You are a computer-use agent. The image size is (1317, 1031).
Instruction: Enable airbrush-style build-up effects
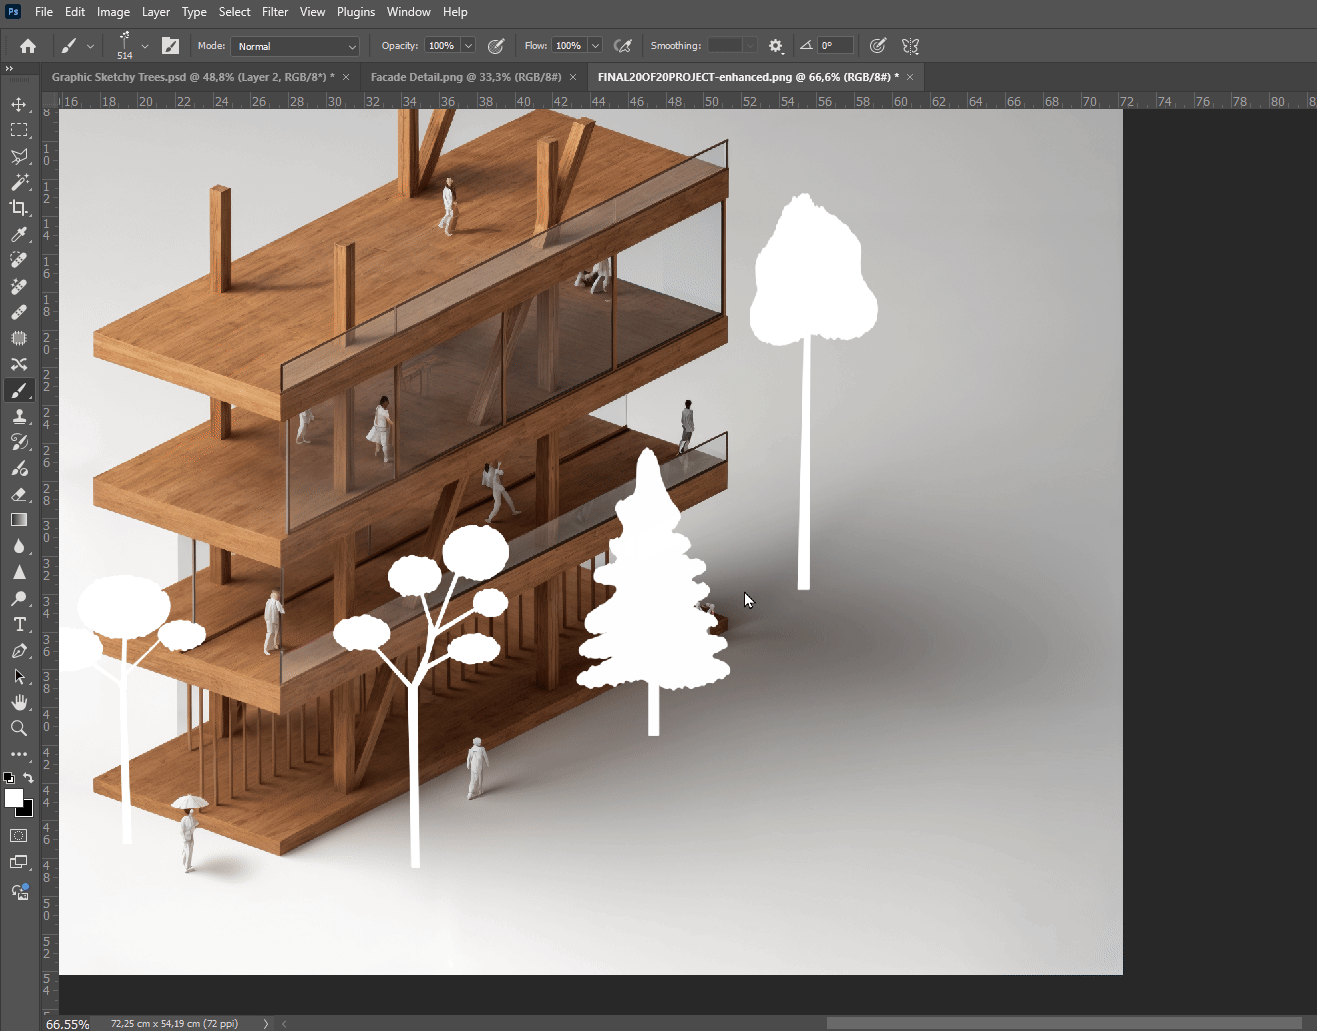point(623,46)
